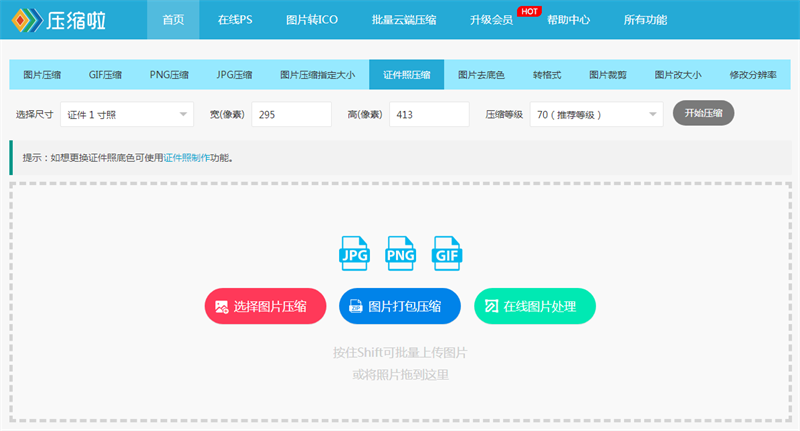Select the PNG压缩 tab
Viewport: 800px width, 431px height.
[169, 74]
